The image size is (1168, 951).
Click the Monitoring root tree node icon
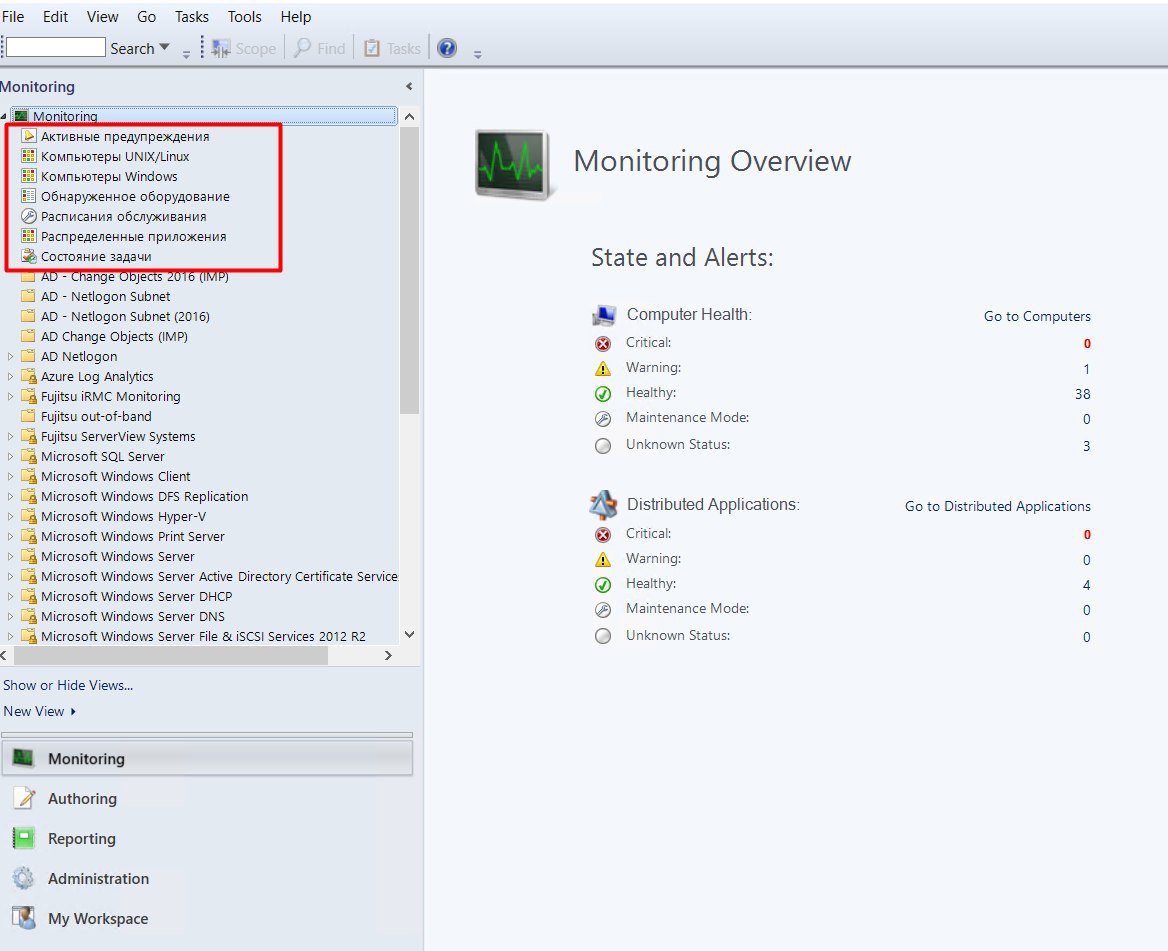(x=21, y=116)
